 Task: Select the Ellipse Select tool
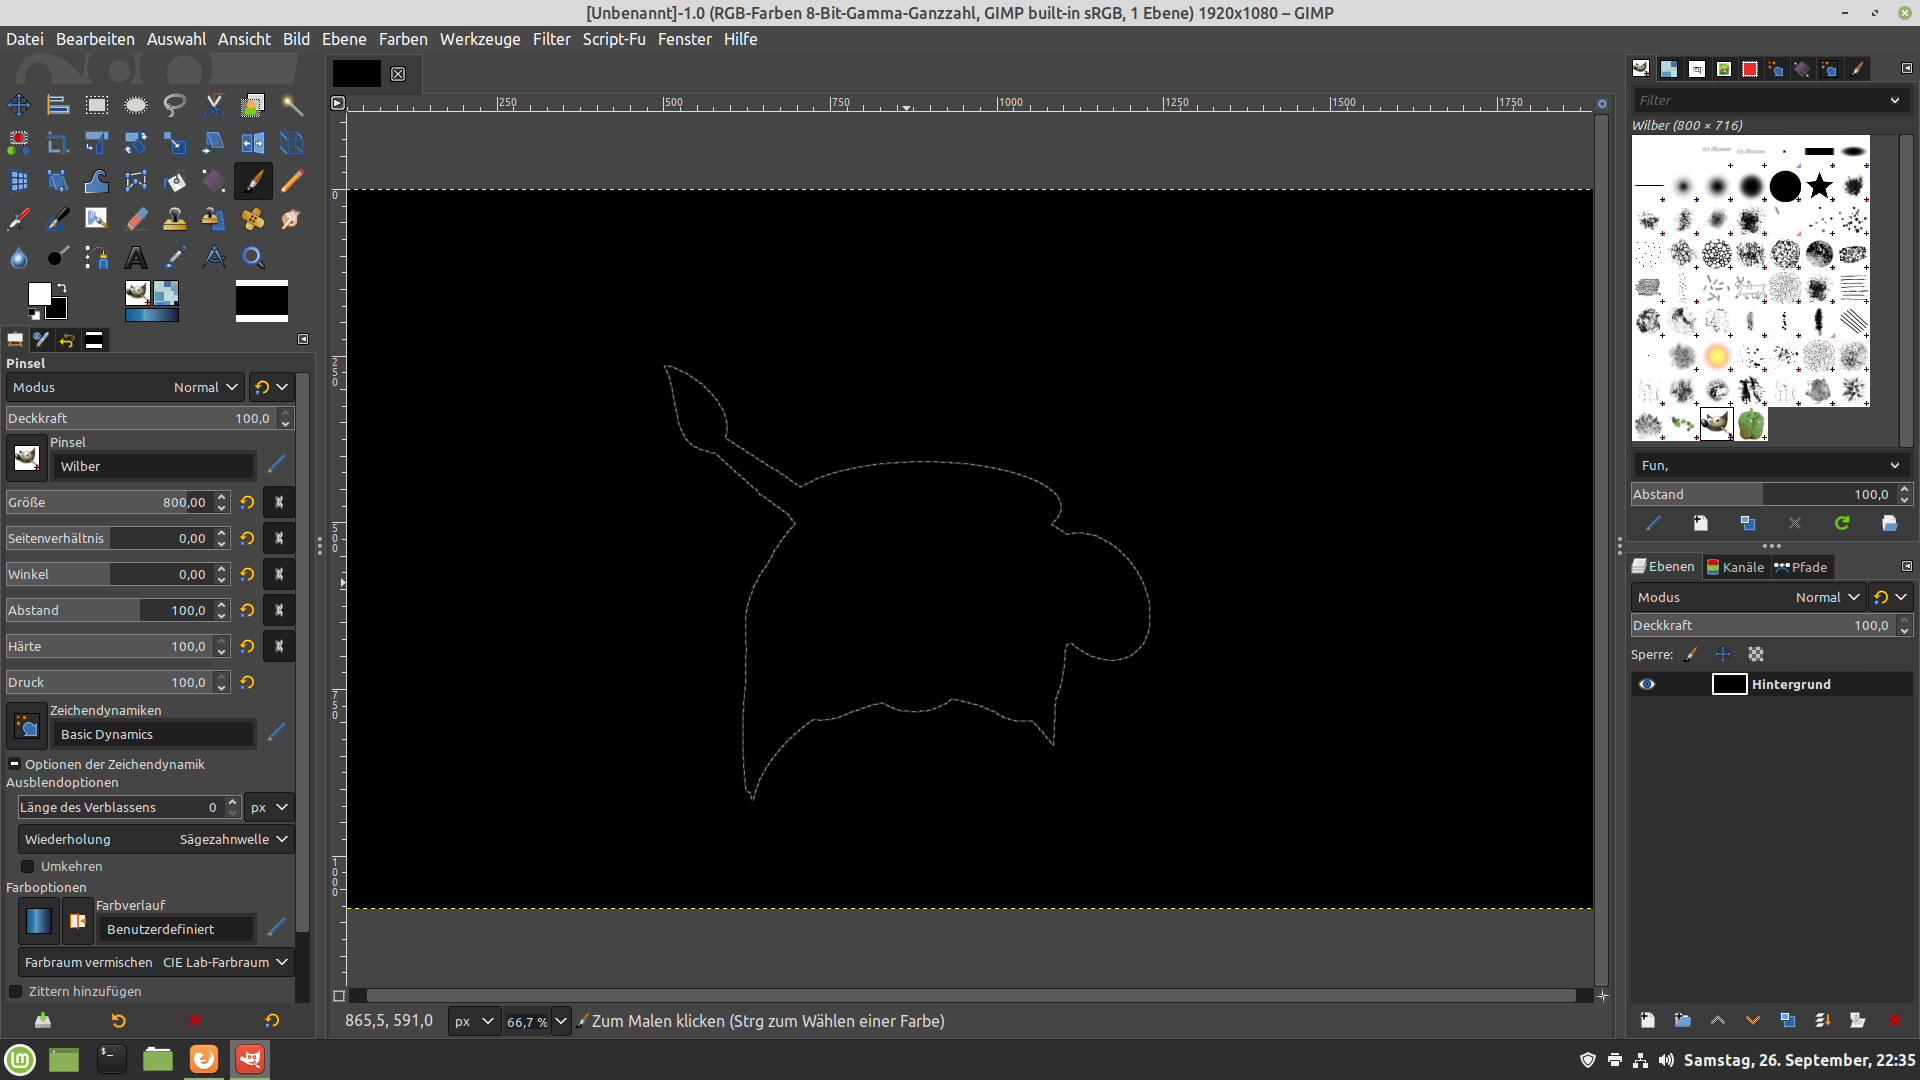(136, 105)
